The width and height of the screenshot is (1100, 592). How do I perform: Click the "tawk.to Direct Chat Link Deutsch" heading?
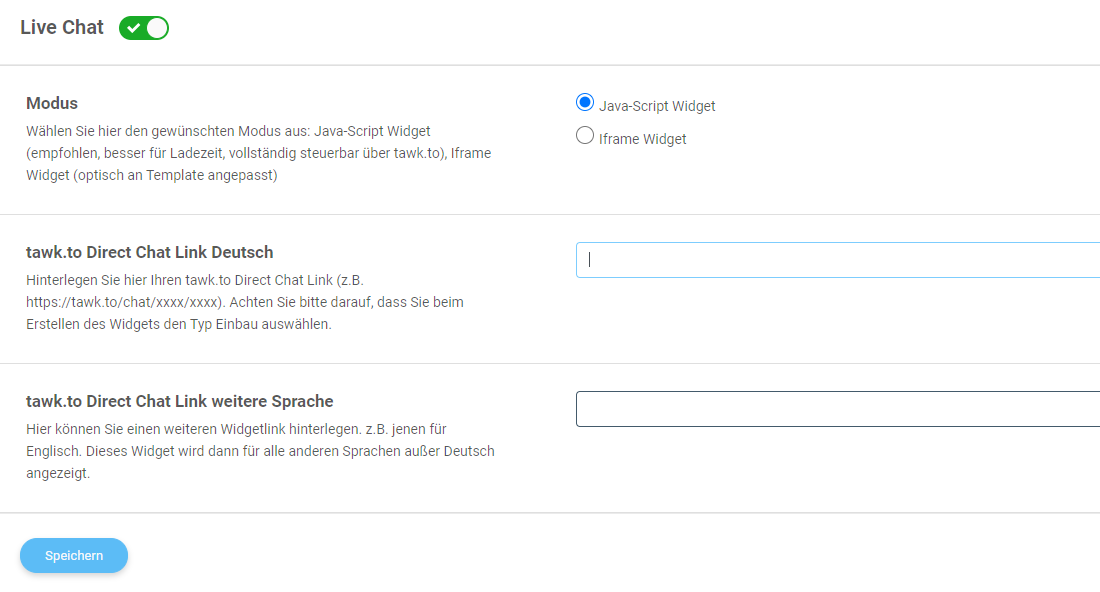149,253
